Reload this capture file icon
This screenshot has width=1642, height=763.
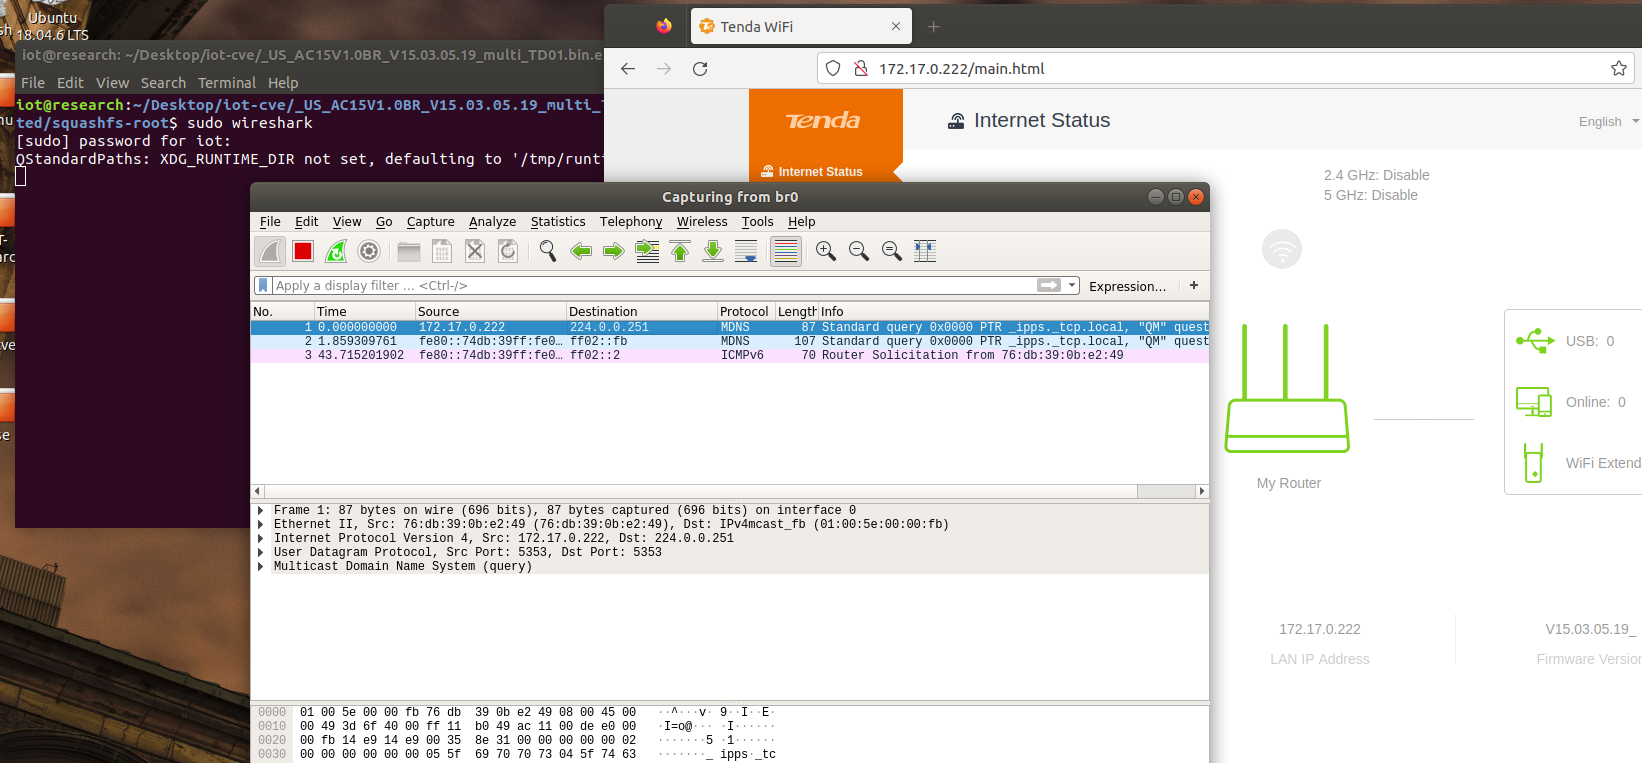coord(508,251)
